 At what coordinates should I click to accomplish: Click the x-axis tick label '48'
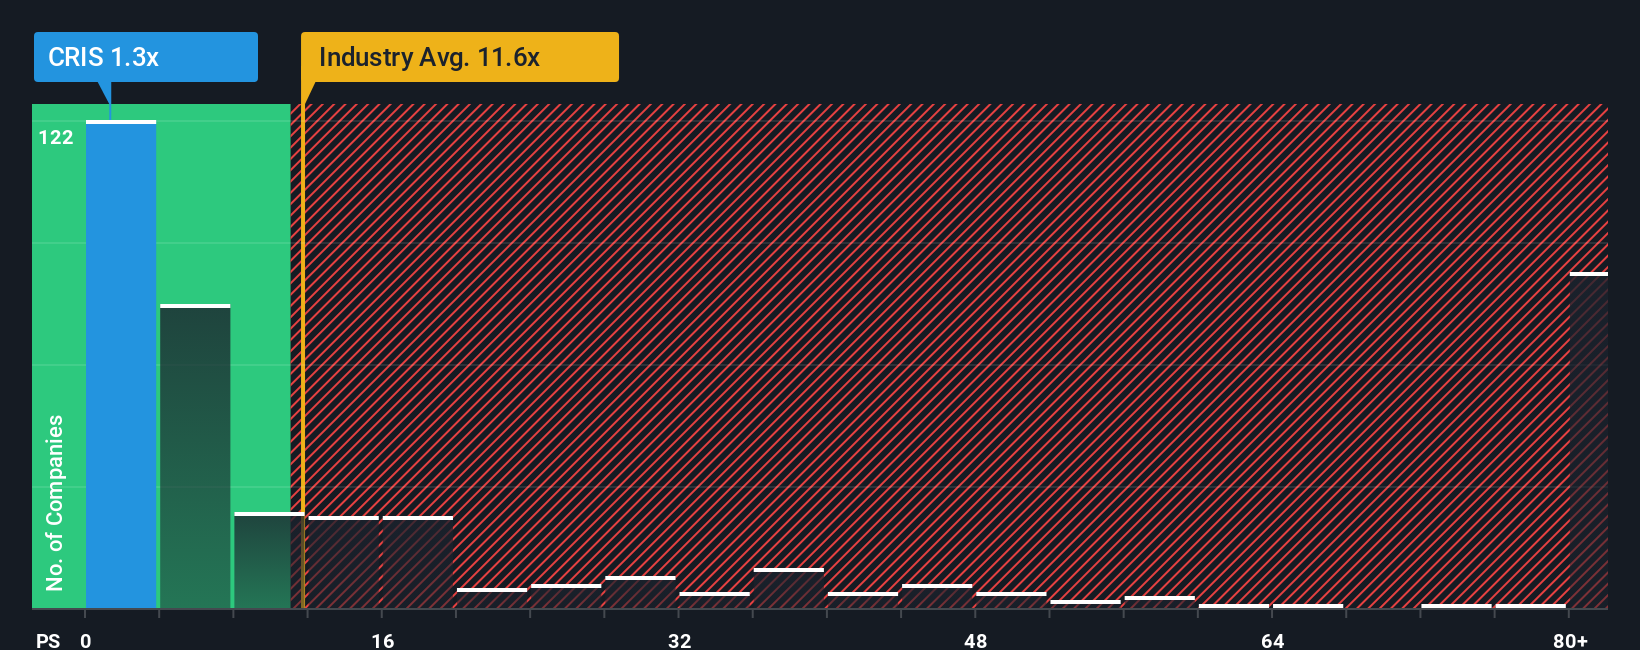coord(976,640)
